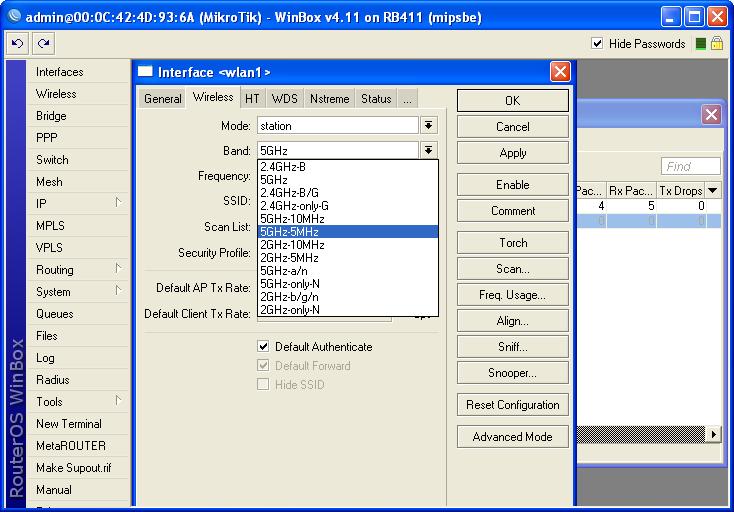Click the Sniff... button
The width and height of the screenshot is (734, 512).
513,347
